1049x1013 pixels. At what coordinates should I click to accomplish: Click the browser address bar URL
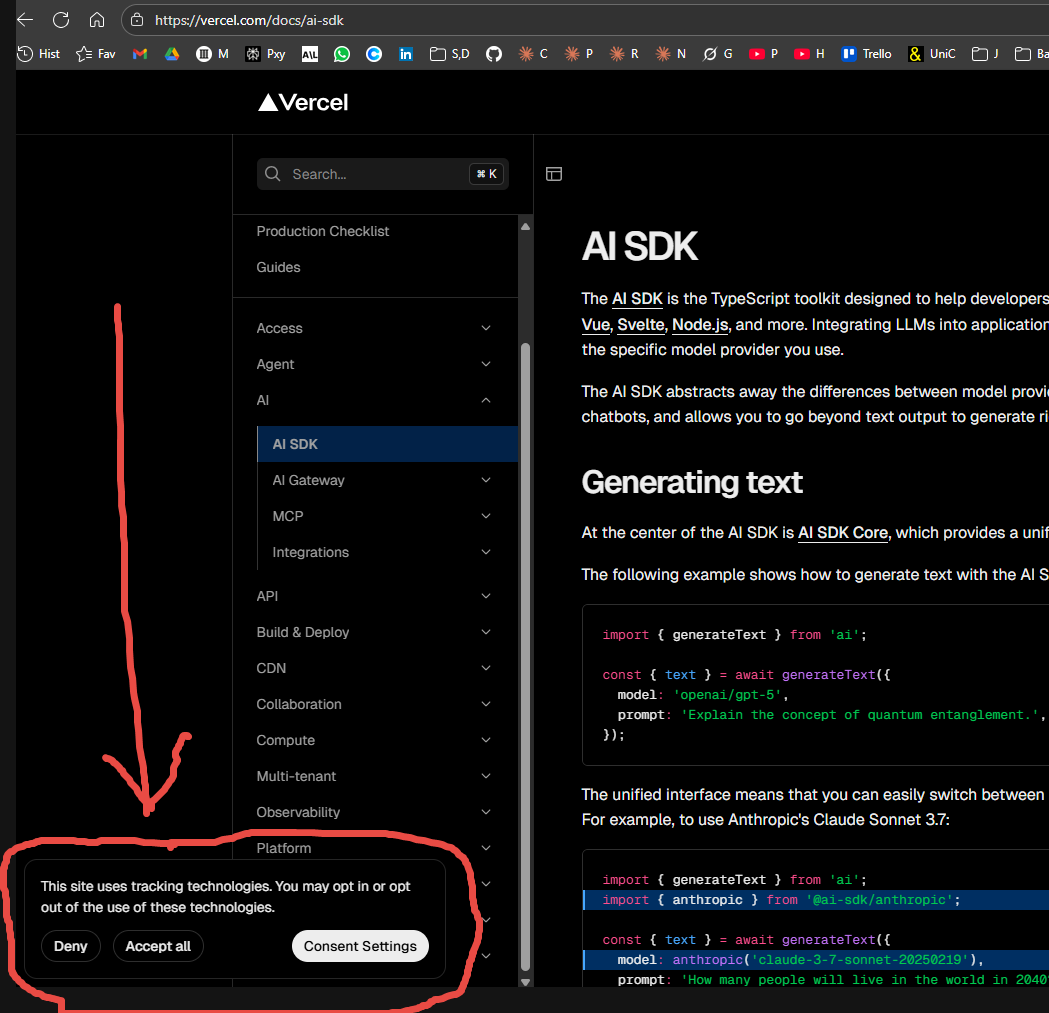[x=250, y=20]
